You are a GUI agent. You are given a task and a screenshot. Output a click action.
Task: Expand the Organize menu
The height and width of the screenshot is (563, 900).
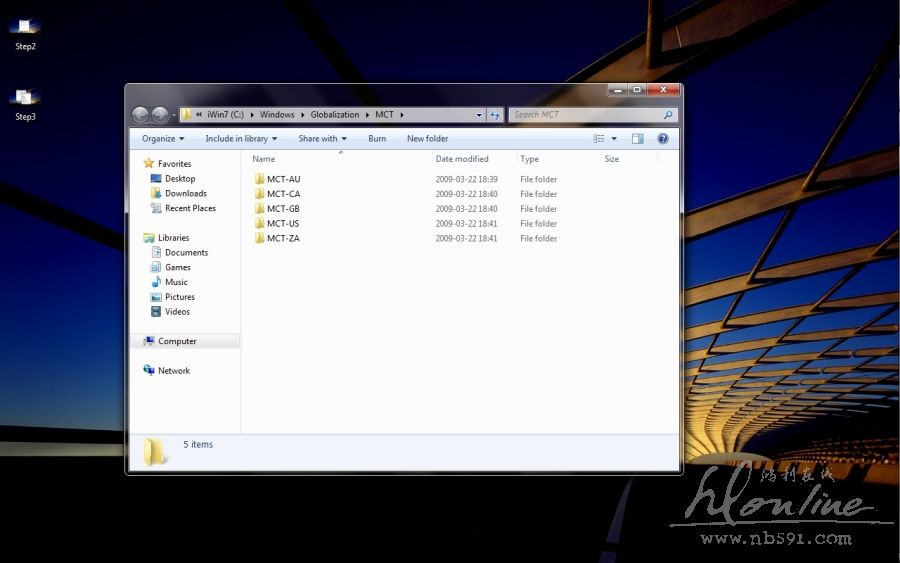click(163, 139)
